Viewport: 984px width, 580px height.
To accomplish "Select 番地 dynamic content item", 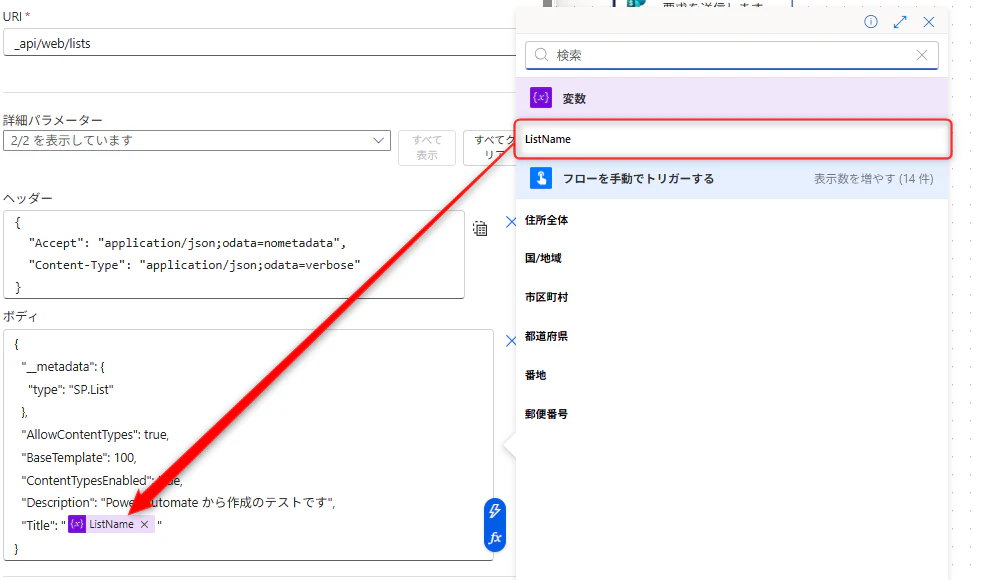I will [535, 375].
